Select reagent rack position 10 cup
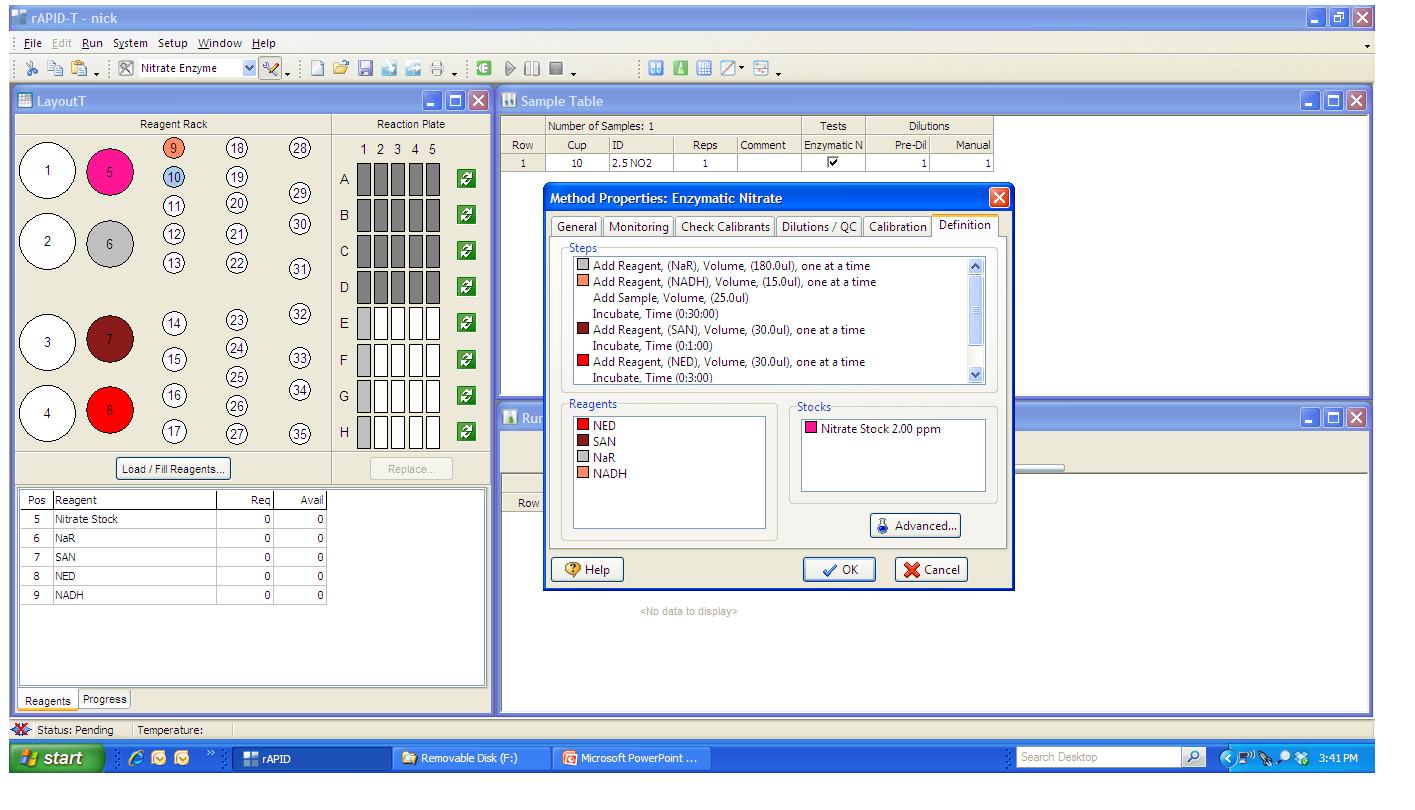Screen dimensions: 1415x810 point(174,177)
